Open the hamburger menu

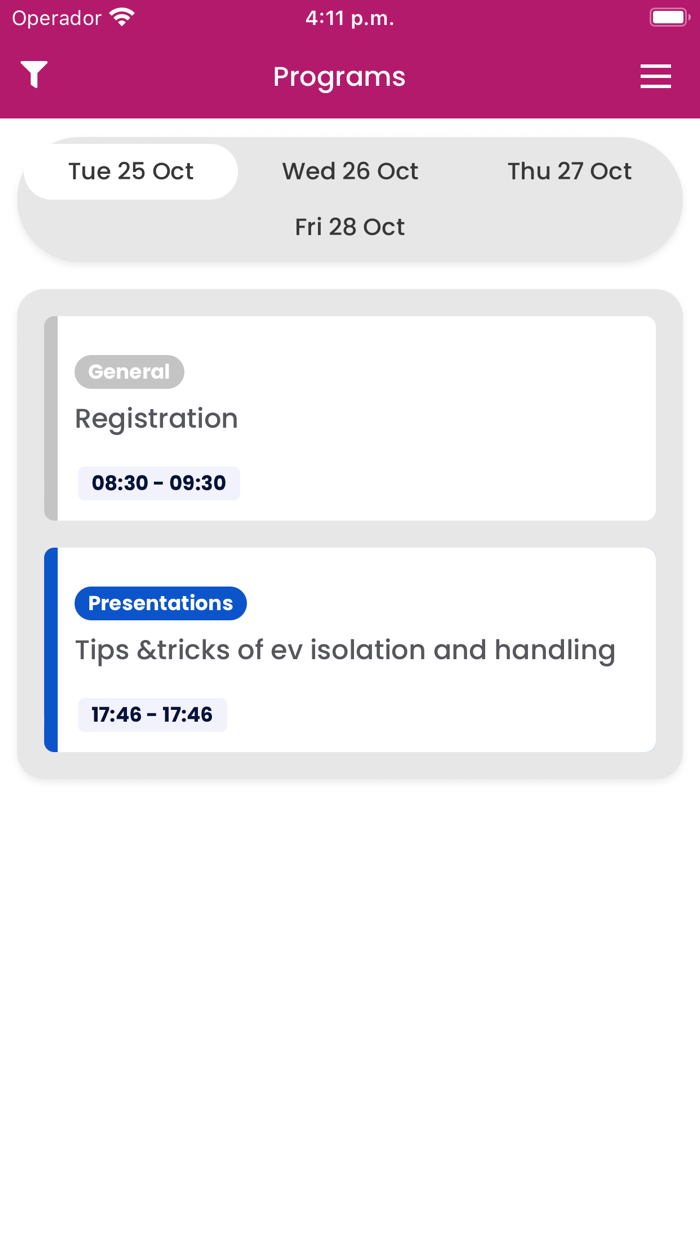tap(655, 76)
